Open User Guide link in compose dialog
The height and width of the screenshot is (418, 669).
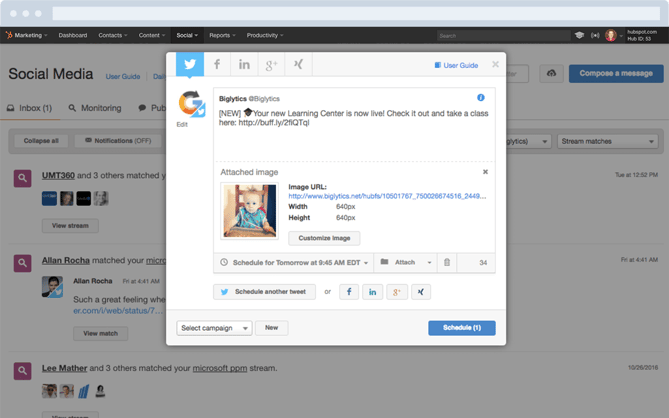point(456,65)
